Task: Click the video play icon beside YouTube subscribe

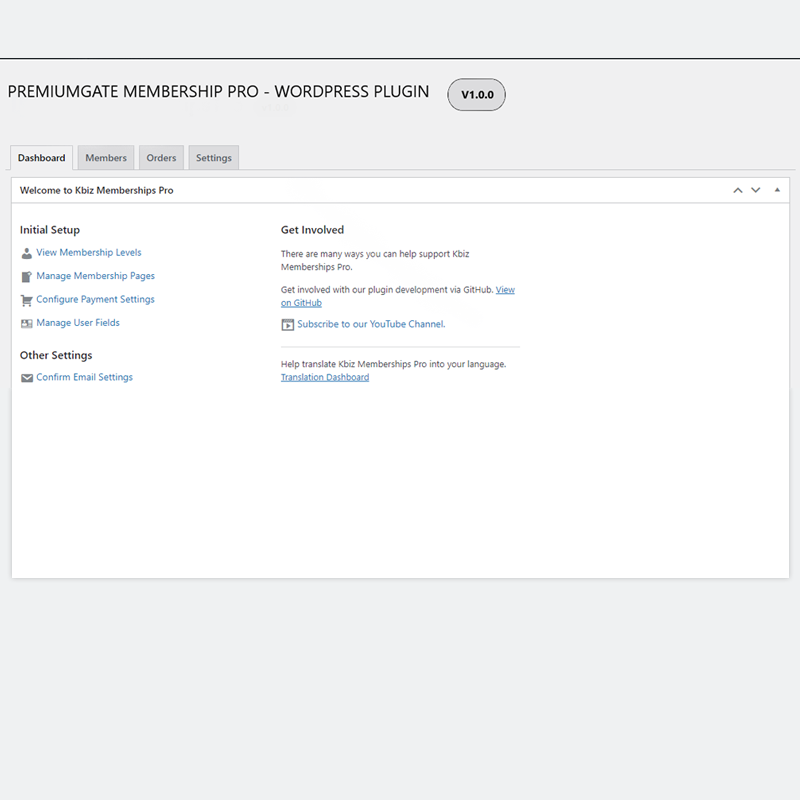Action: pyautogui.click(x=287, y=325)
